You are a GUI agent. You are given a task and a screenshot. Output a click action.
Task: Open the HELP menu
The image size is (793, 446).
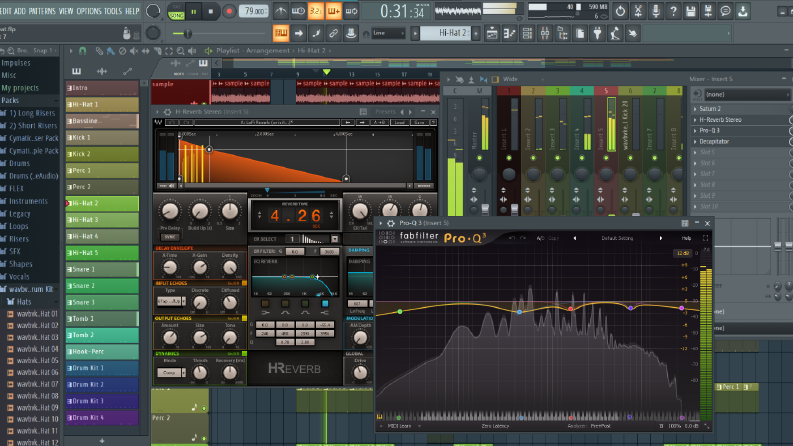132,11
